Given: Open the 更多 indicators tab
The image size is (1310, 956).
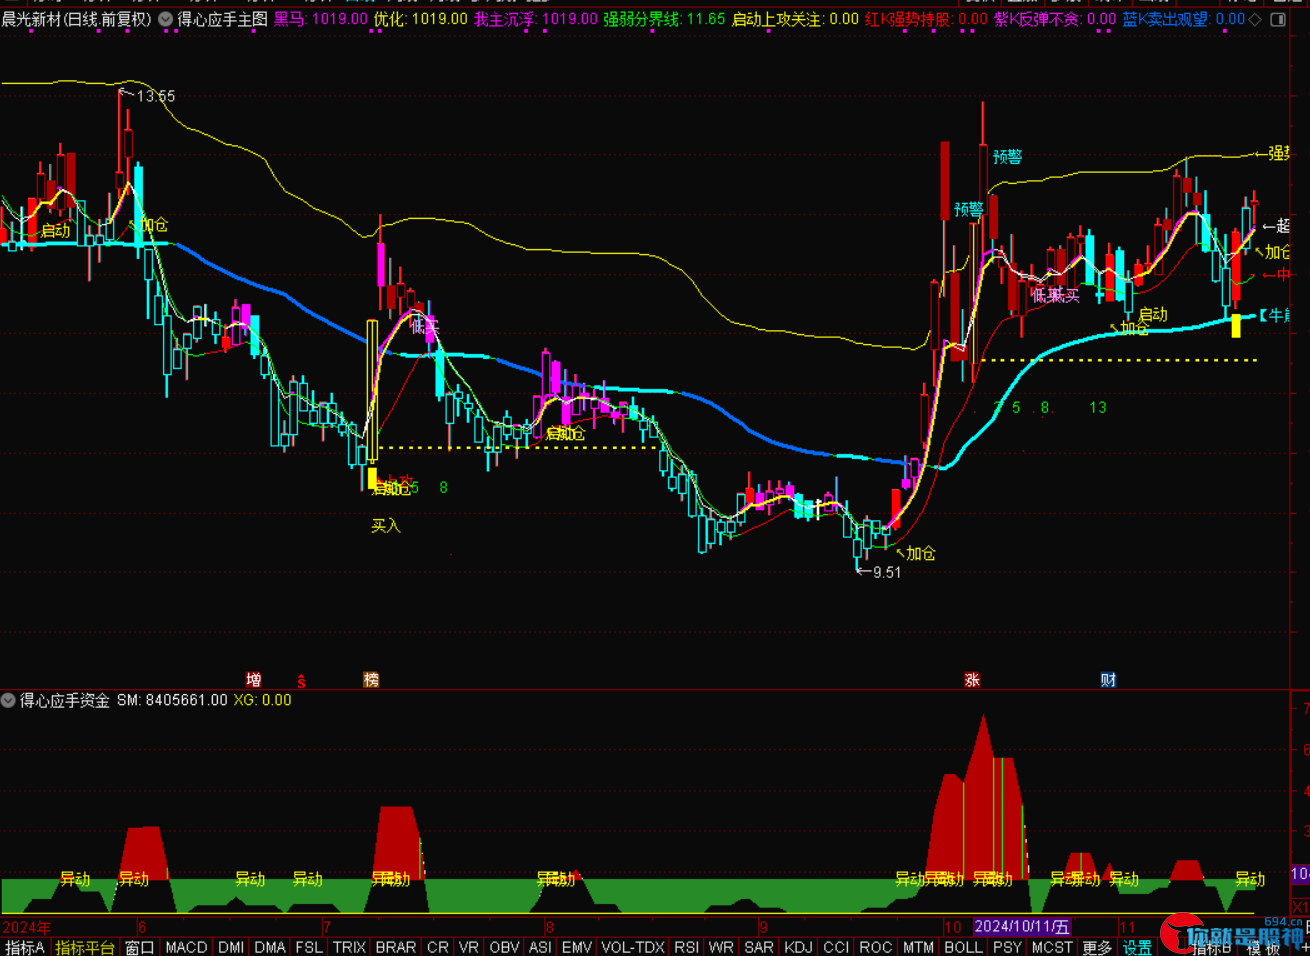Looking at the screenshot, I should [1097, 947].
